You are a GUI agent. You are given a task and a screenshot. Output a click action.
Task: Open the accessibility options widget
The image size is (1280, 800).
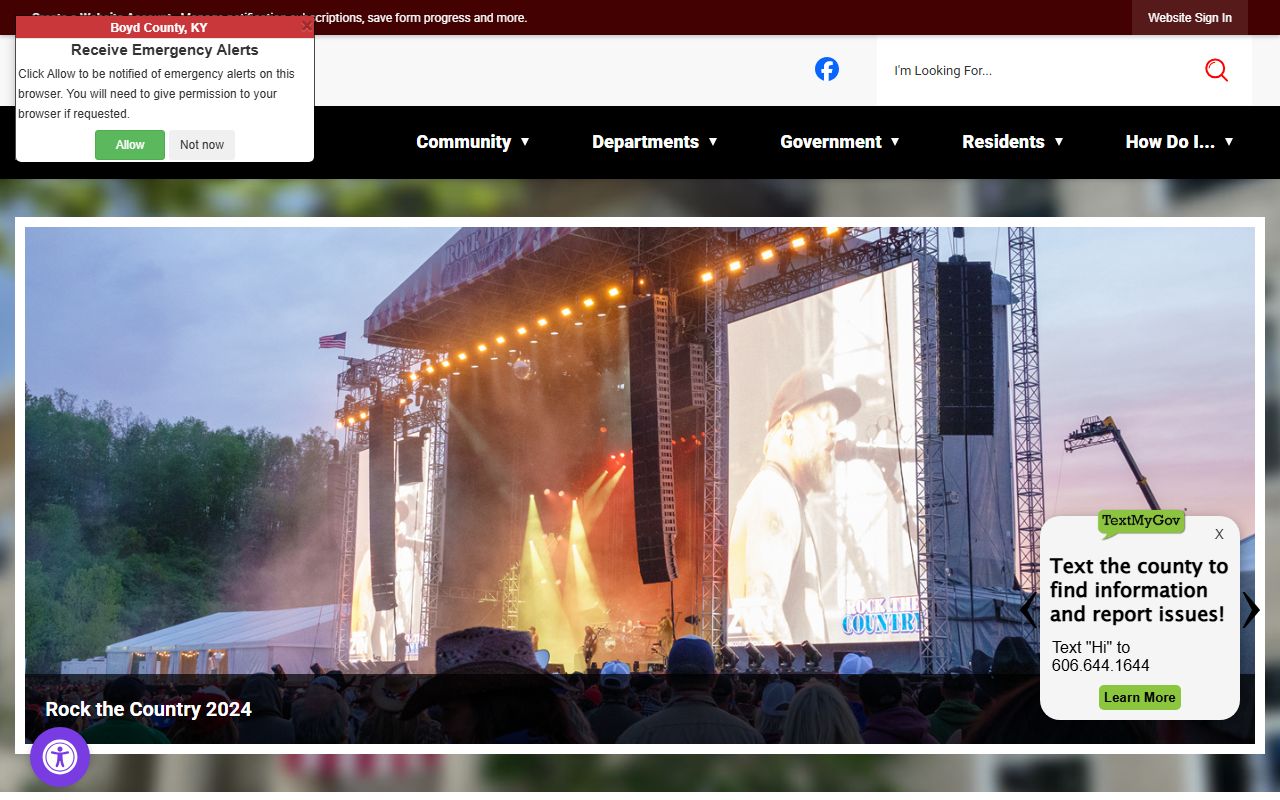coord(60,757)
